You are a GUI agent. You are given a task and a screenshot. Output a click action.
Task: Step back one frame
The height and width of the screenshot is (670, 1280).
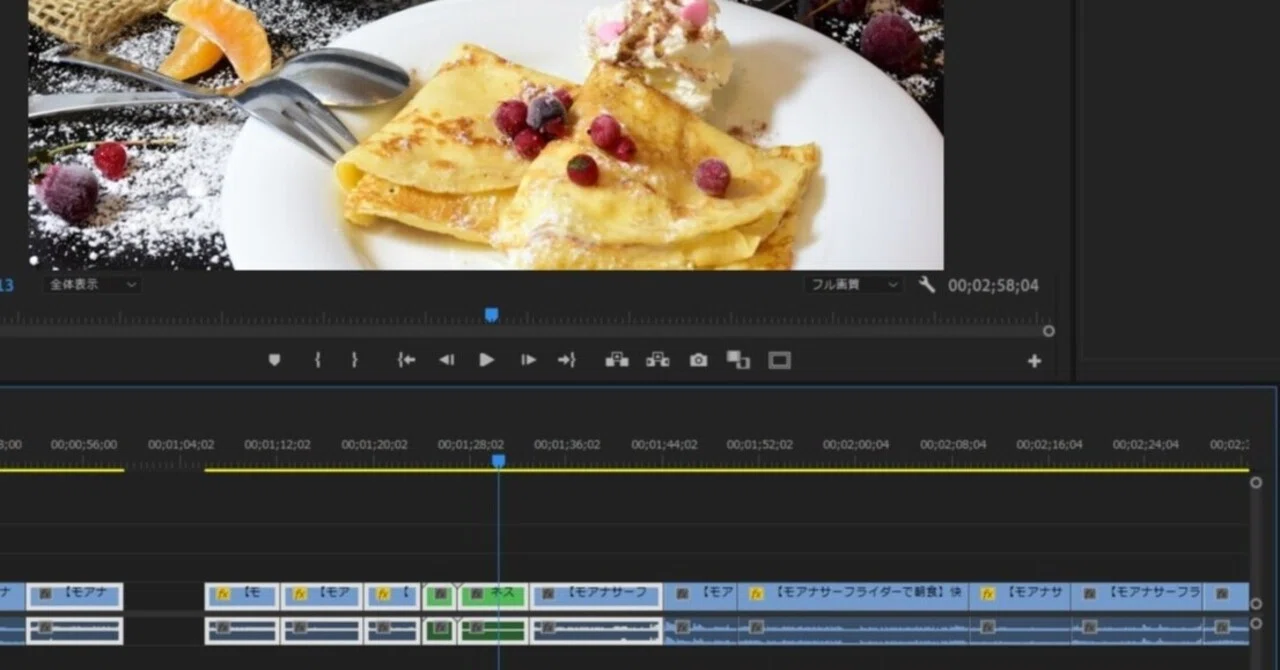click(x=447, y=360)
